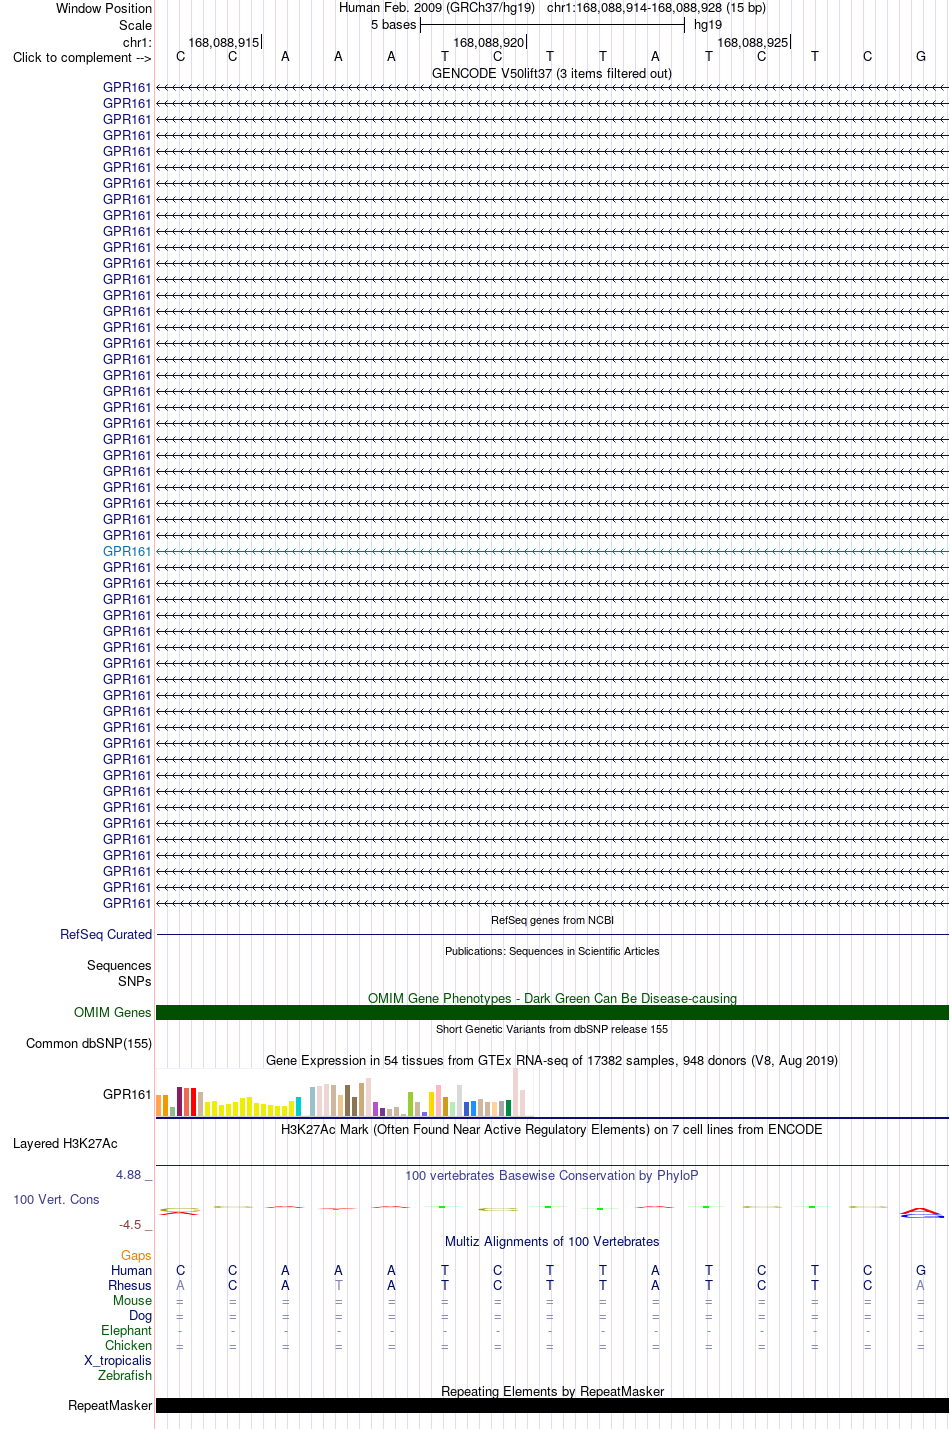The image size is (950, 1429).
Task: Click the Publications: Sequences in Scientific Articles title
Action: click(552, 951)
